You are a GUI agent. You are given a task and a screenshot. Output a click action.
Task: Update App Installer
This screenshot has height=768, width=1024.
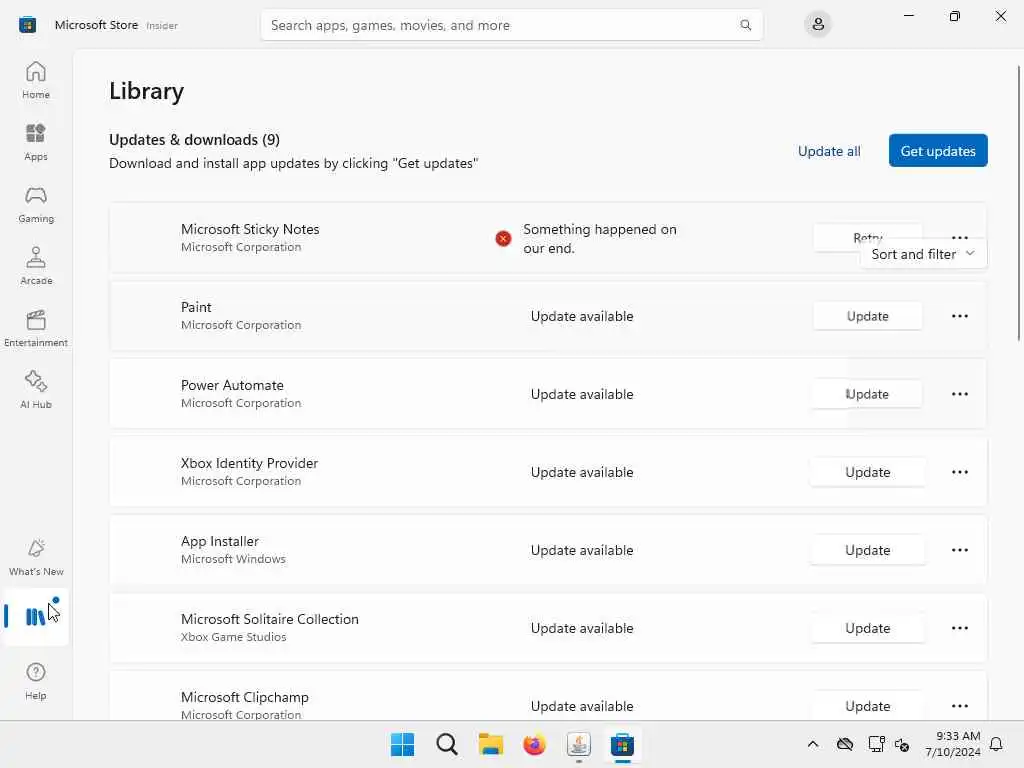click(x=867, y=550)
